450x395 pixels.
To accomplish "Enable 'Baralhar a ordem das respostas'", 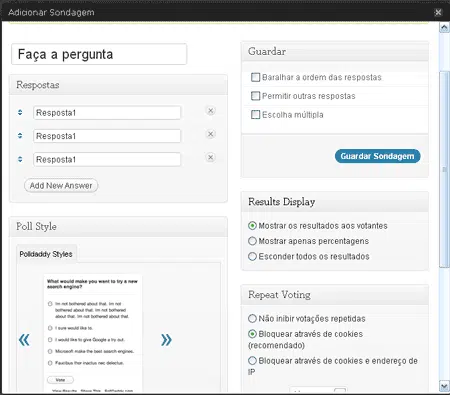I will click(x=255, y=77).
